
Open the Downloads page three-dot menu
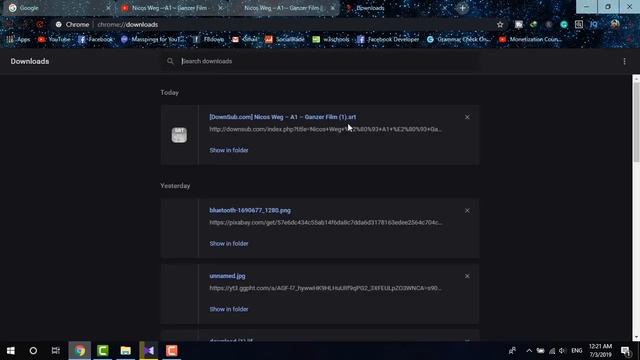coord(624,61)
